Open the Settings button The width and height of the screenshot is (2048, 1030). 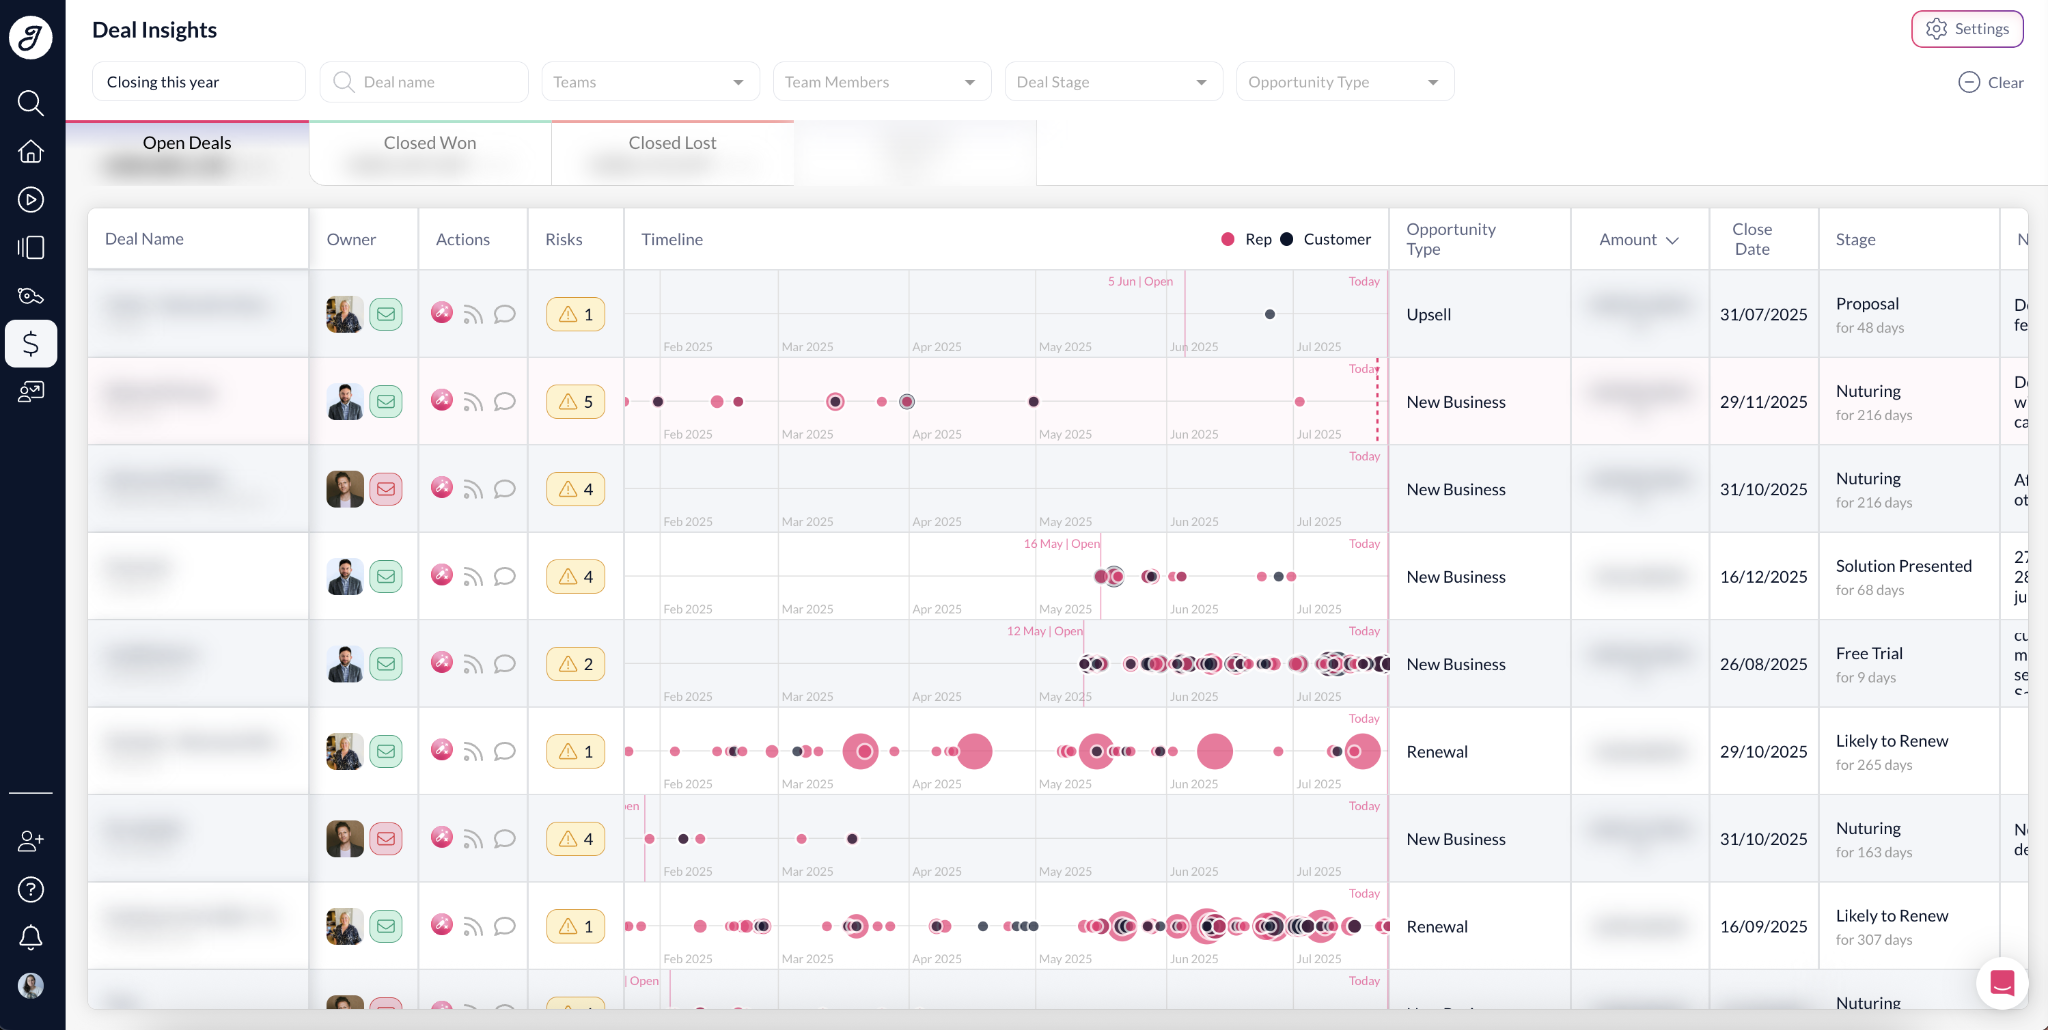(1967, 29)
